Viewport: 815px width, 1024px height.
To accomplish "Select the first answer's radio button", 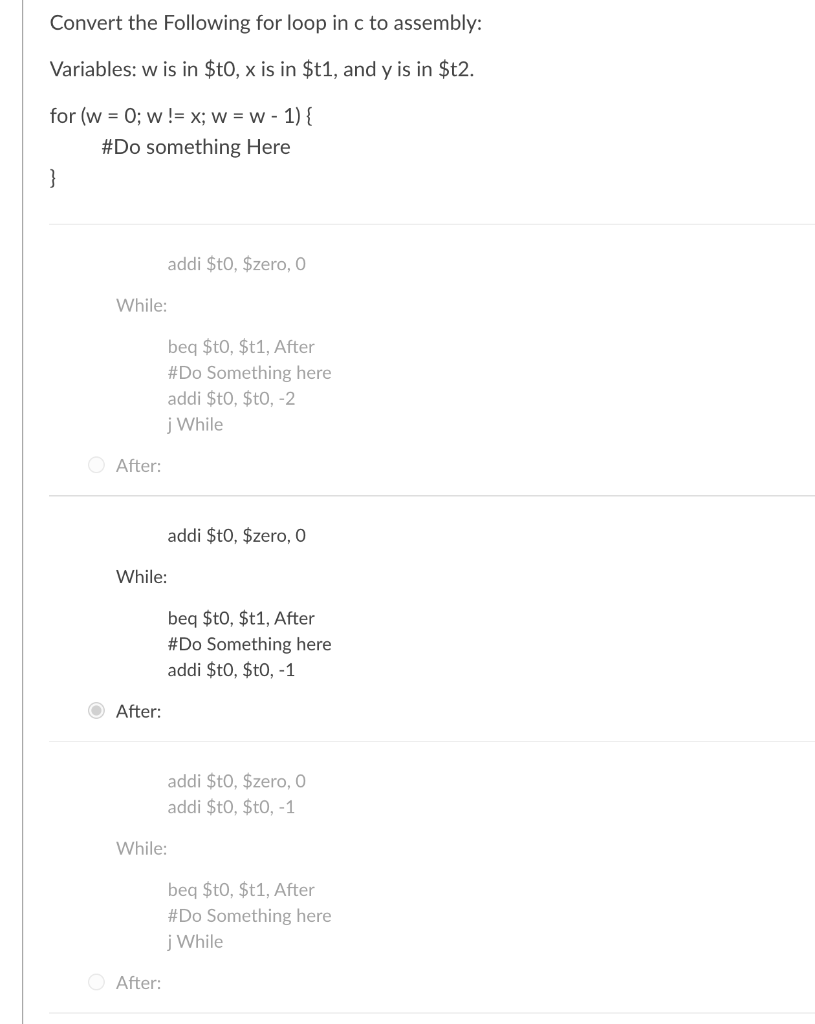I will 96,465.
